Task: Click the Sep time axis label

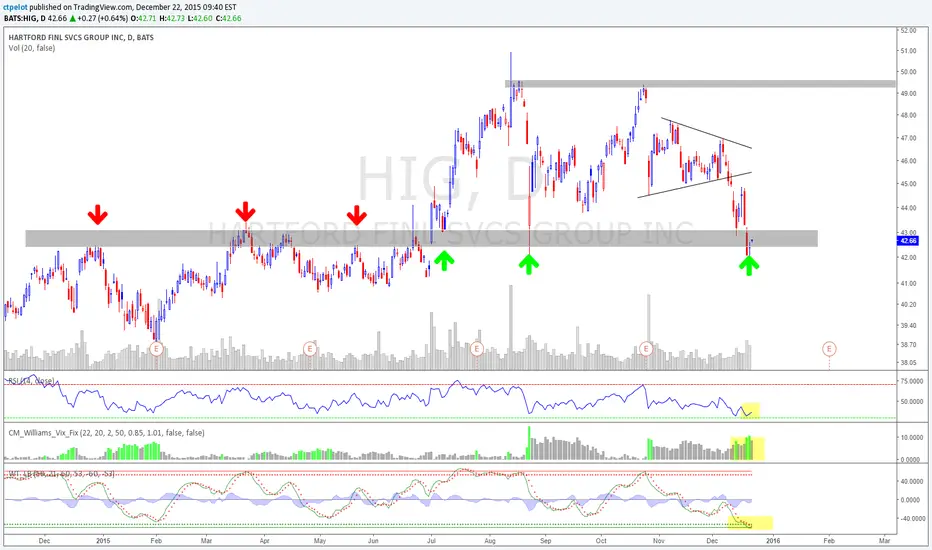Action: (546, 541)
